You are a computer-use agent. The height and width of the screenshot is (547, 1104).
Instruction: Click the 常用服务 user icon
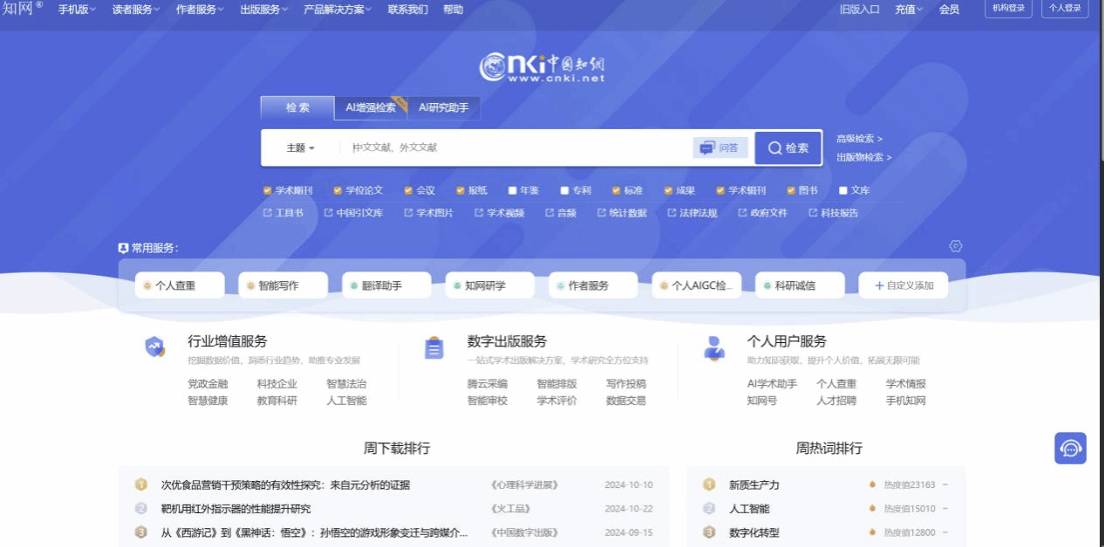pos(123,248)
